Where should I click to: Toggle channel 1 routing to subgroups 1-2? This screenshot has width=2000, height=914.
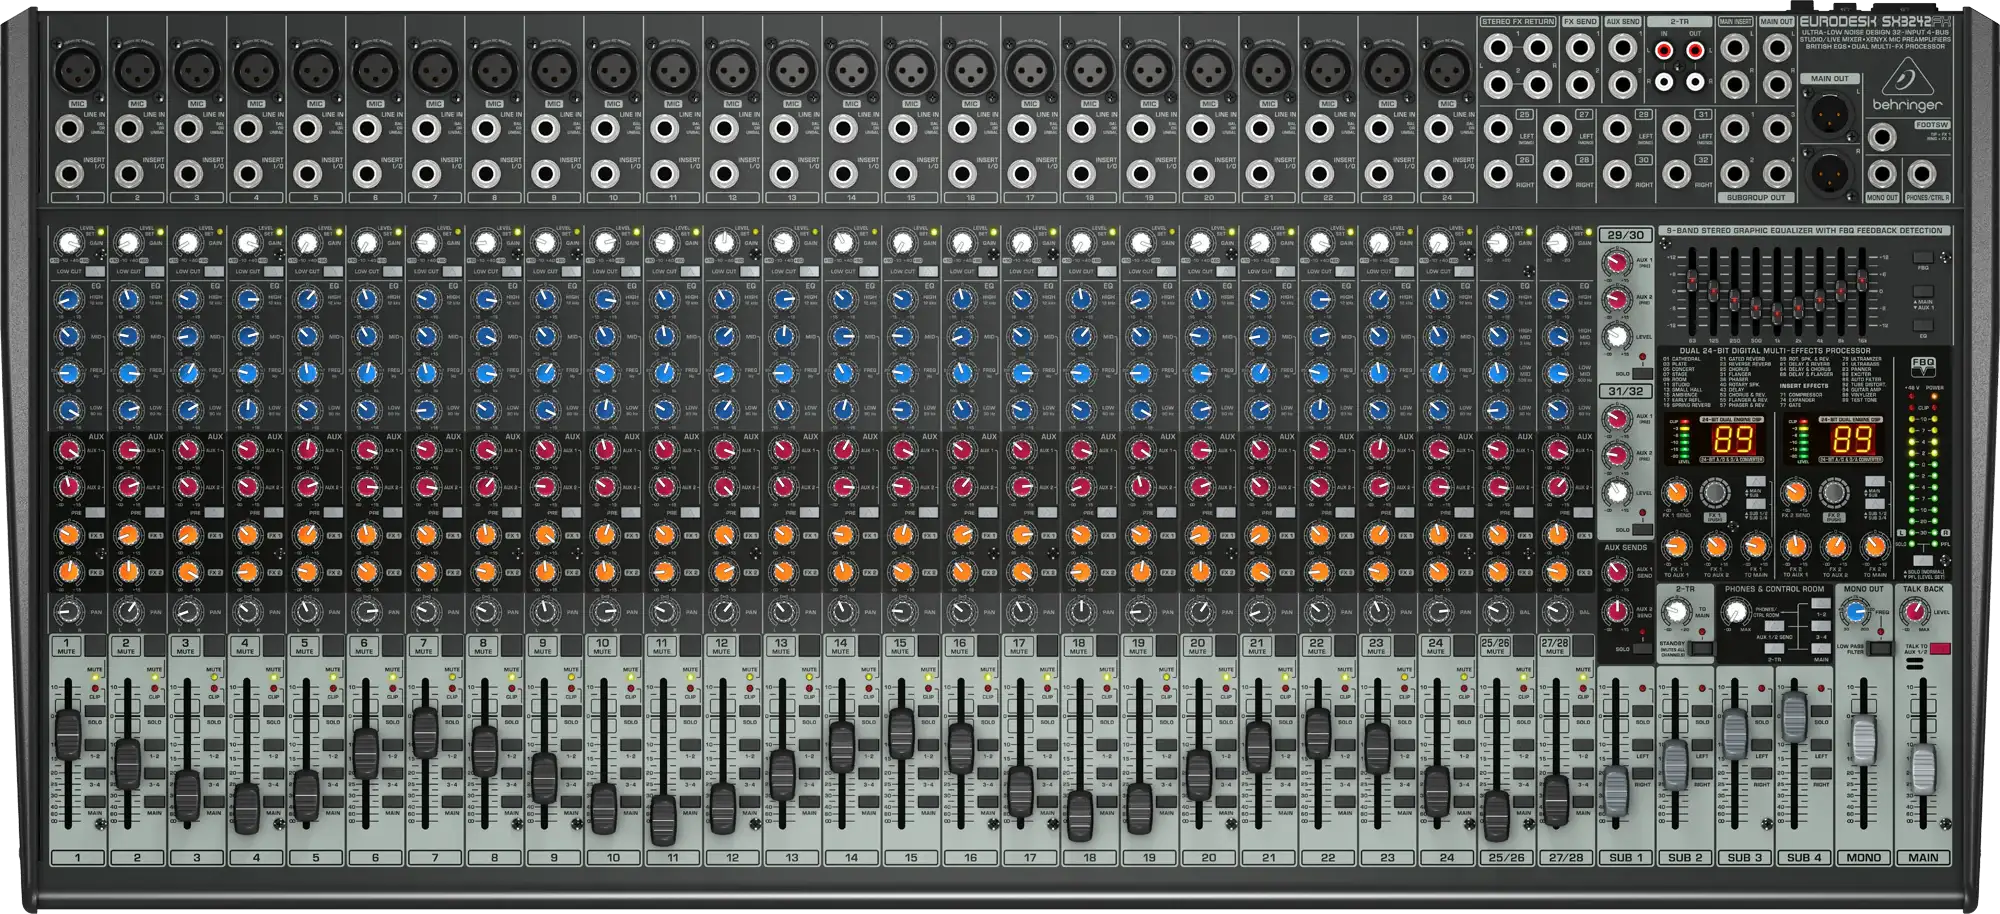point(95,744)
